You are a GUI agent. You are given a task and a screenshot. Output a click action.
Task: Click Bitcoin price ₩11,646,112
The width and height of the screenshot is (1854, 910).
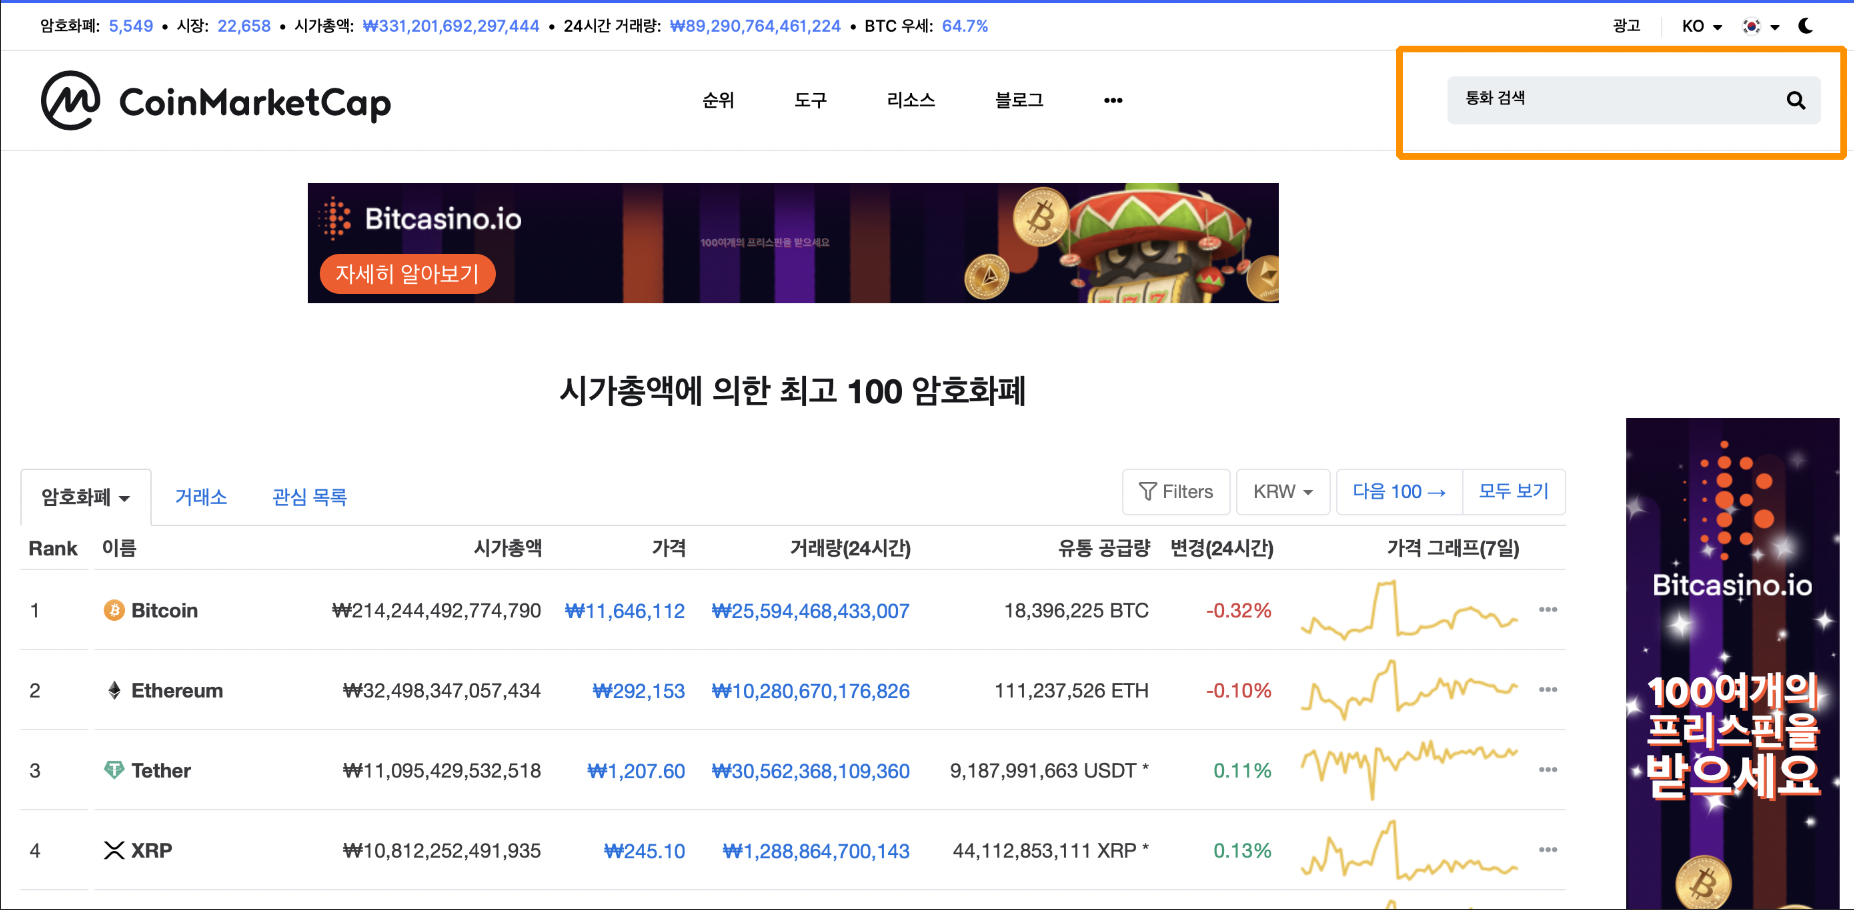(x=625, y=611)
